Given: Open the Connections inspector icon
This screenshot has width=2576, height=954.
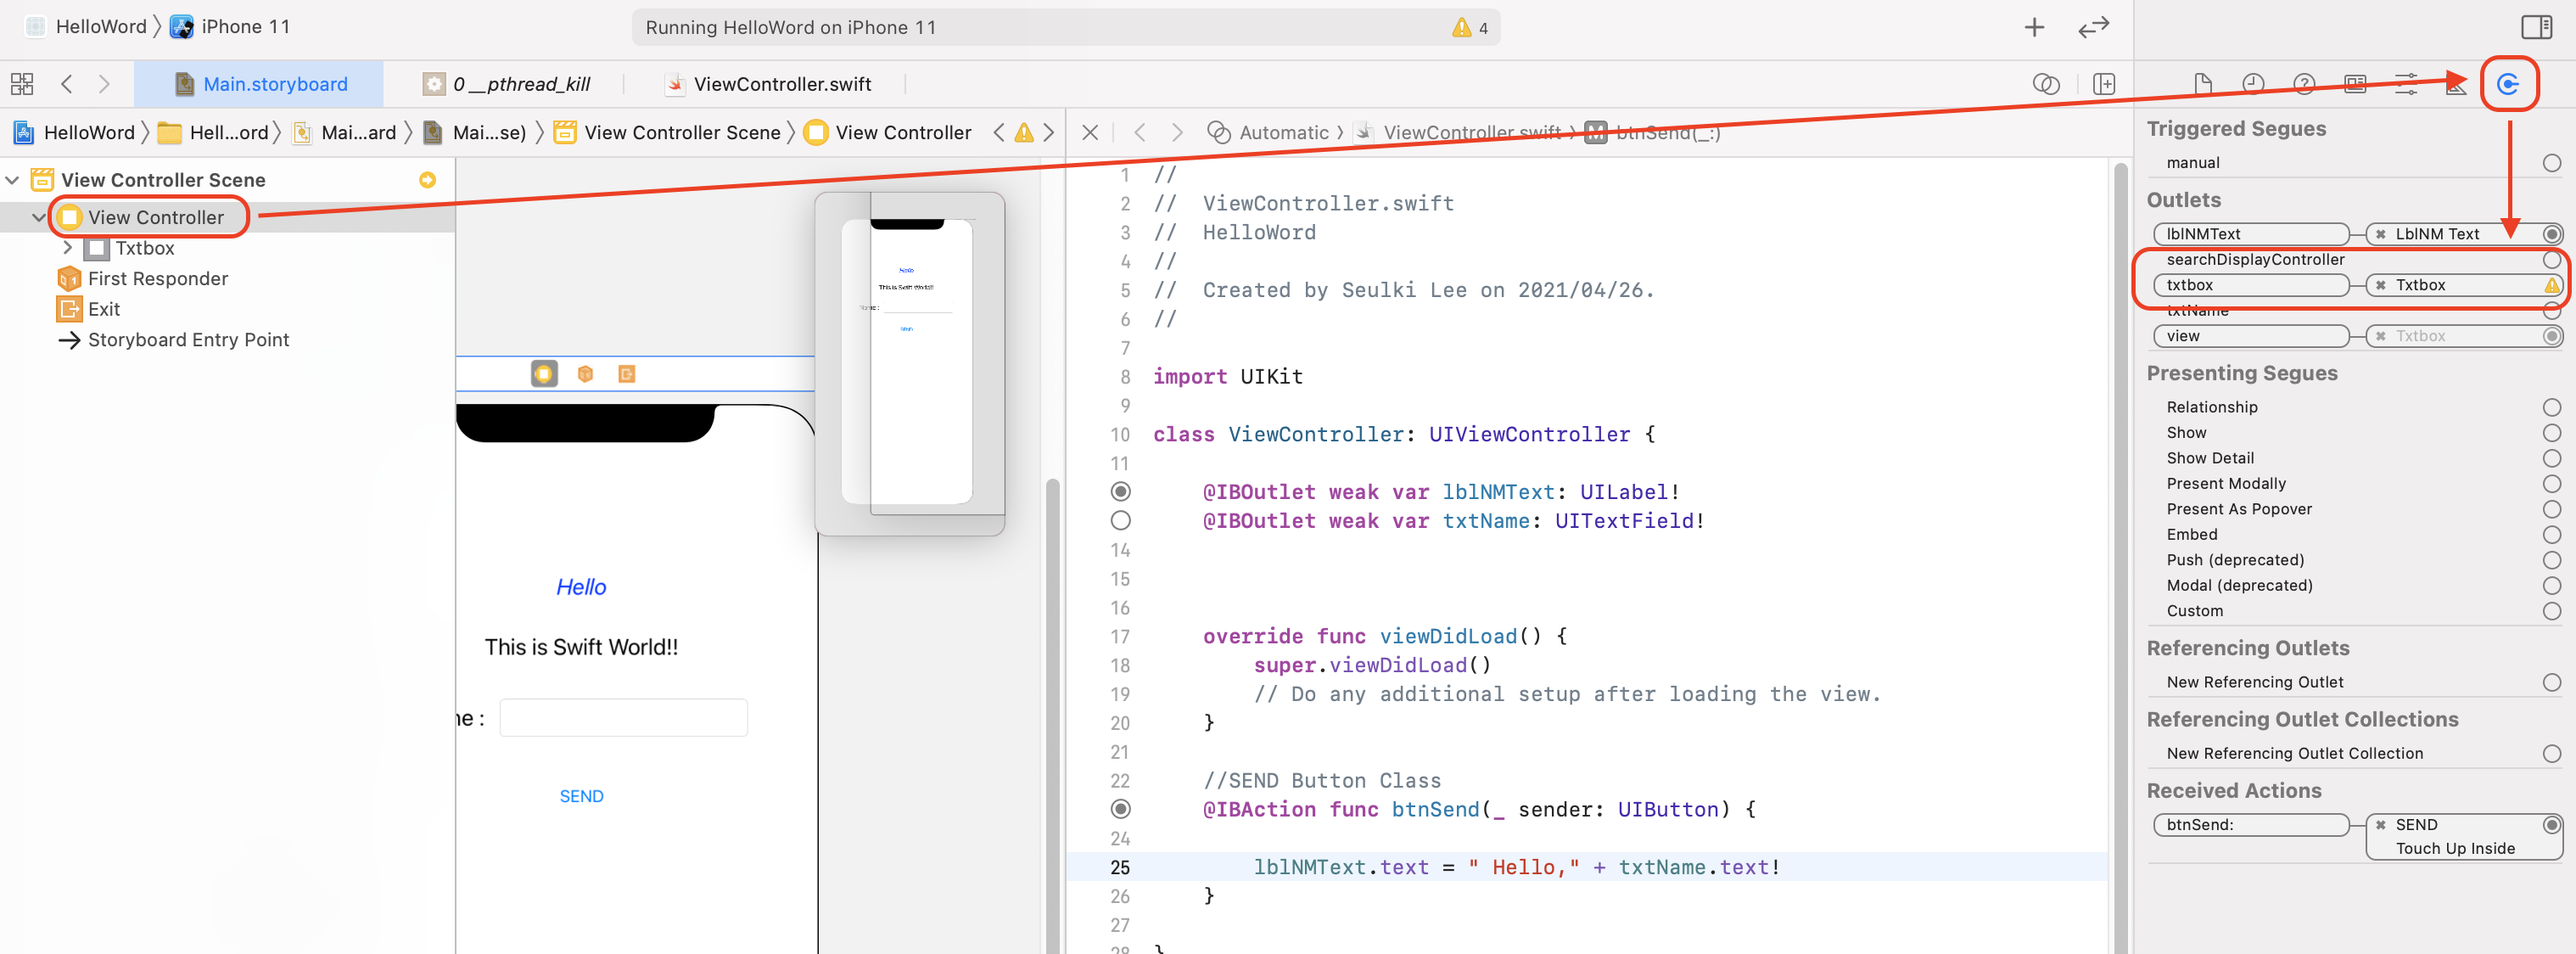Looking at the screenshot, I should (x=2507, y=84).
